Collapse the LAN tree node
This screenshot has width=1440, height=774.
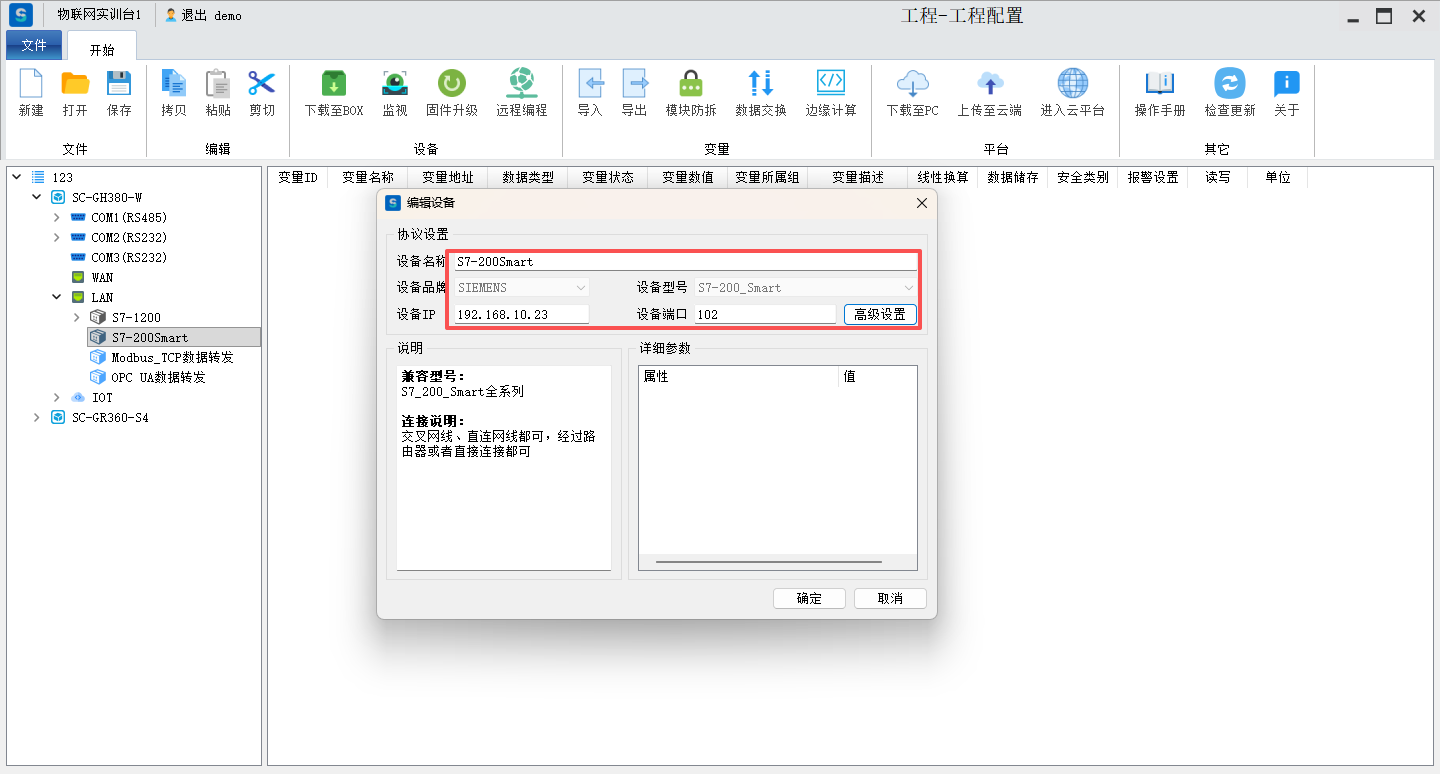pos(57,298)
